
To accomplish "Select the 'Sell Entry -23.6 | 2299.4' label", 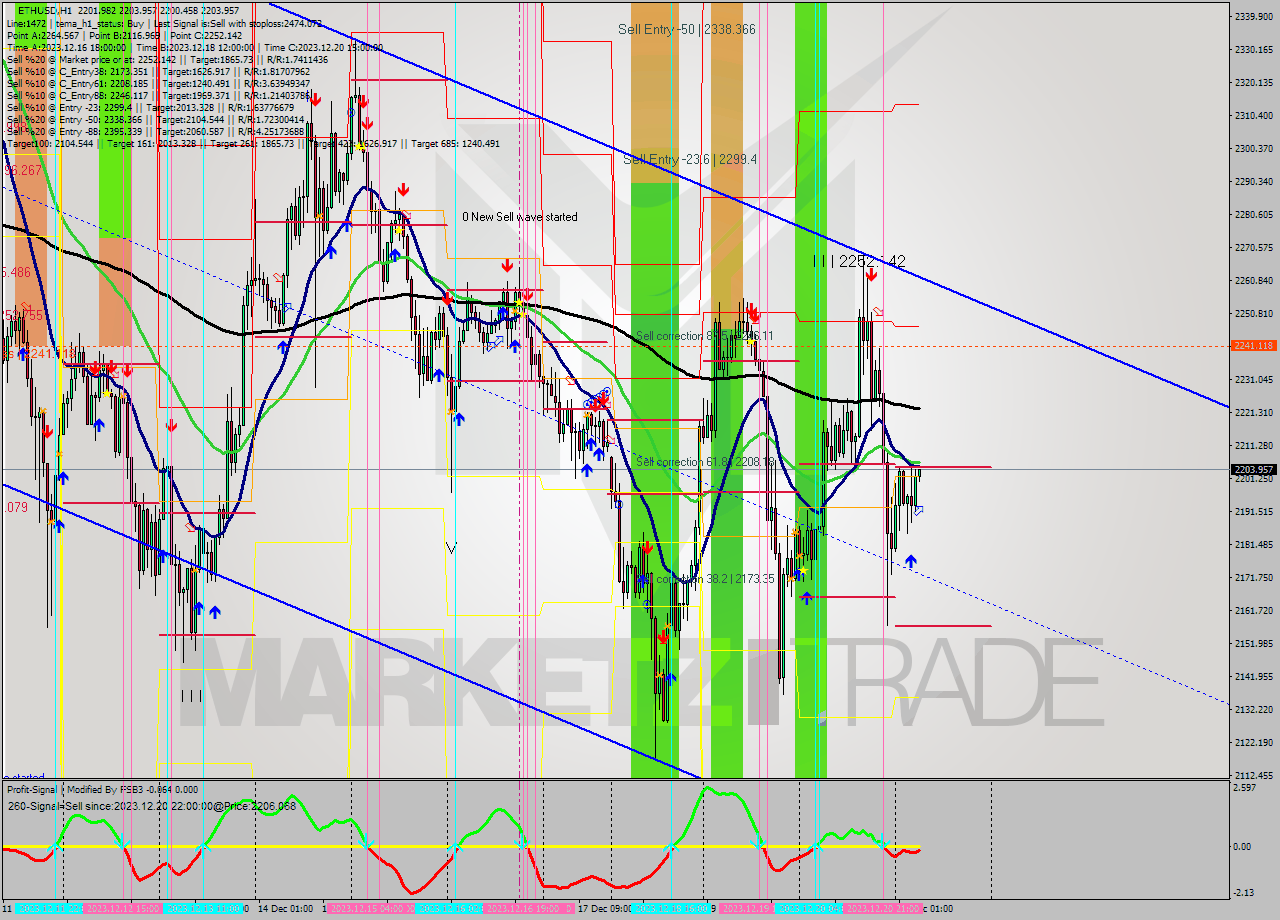I will point(690,159).
